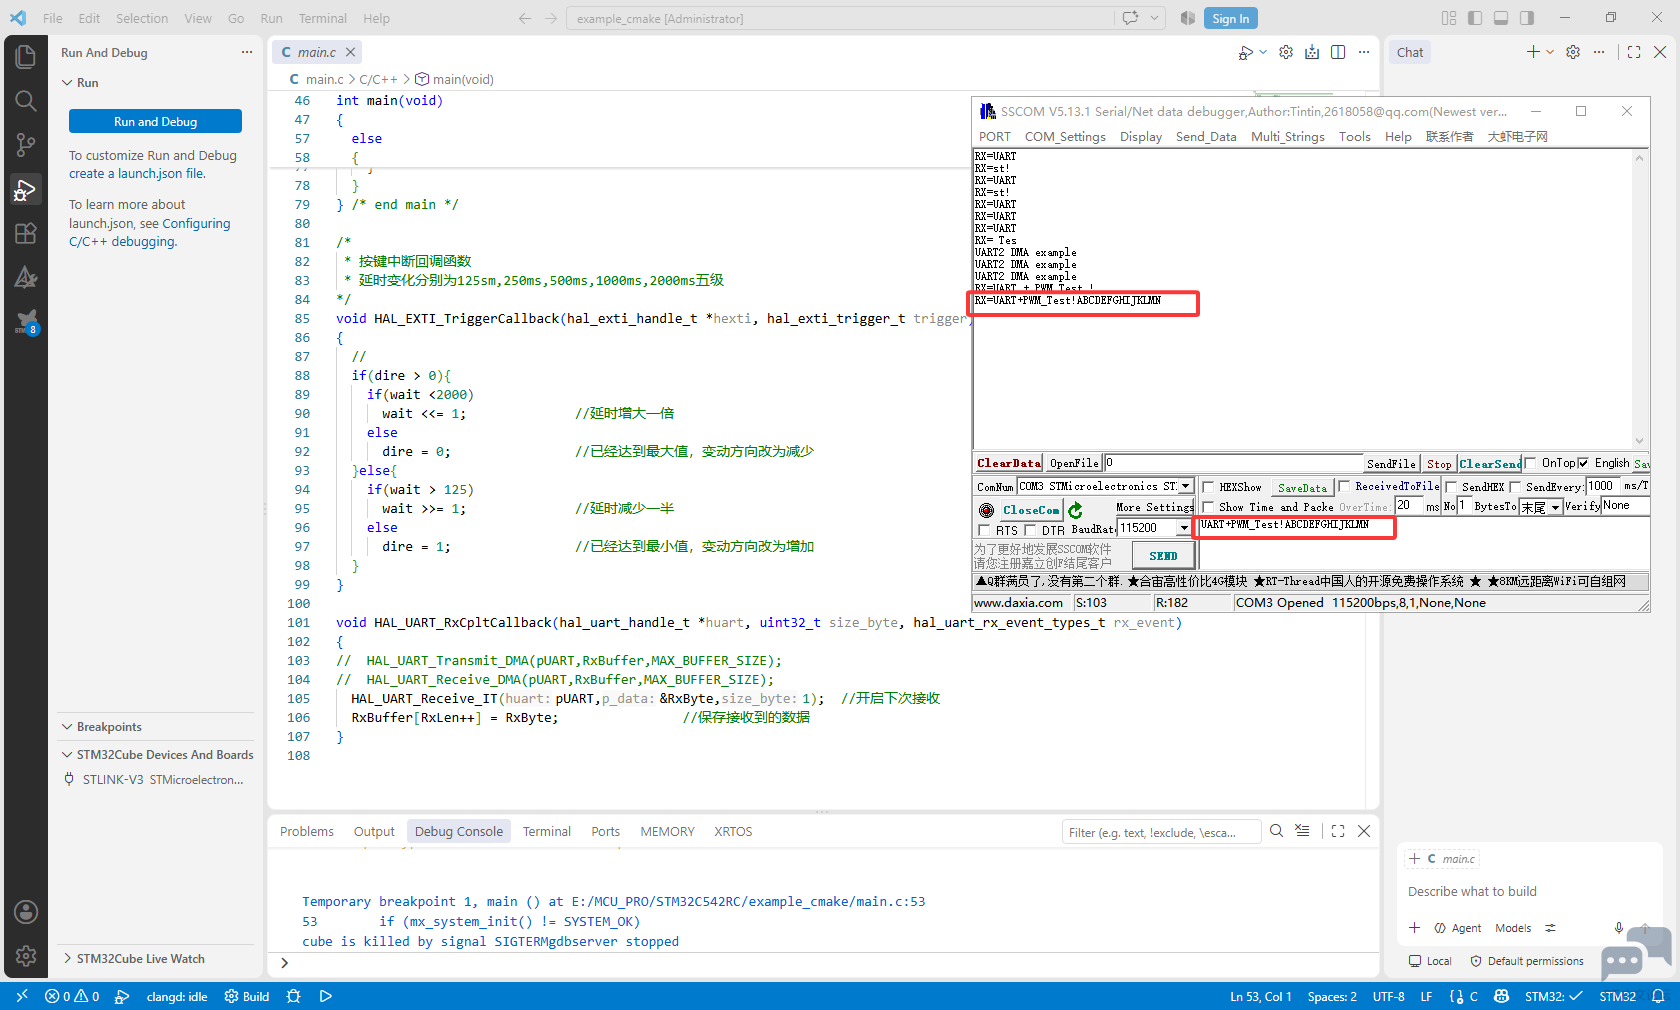Toggle the primary sidebar layout icon

1475,18
